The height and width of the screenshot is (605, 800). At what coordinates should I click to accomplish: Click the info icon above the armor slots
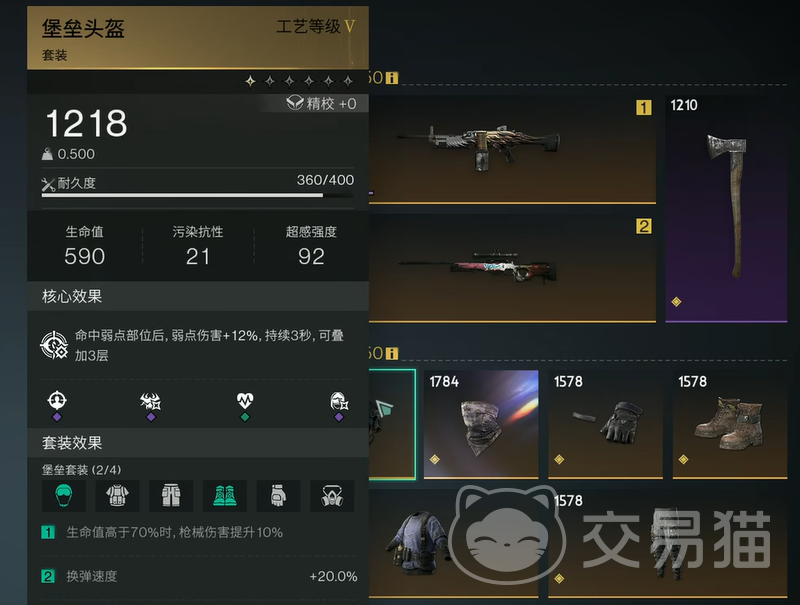point(392,354)
